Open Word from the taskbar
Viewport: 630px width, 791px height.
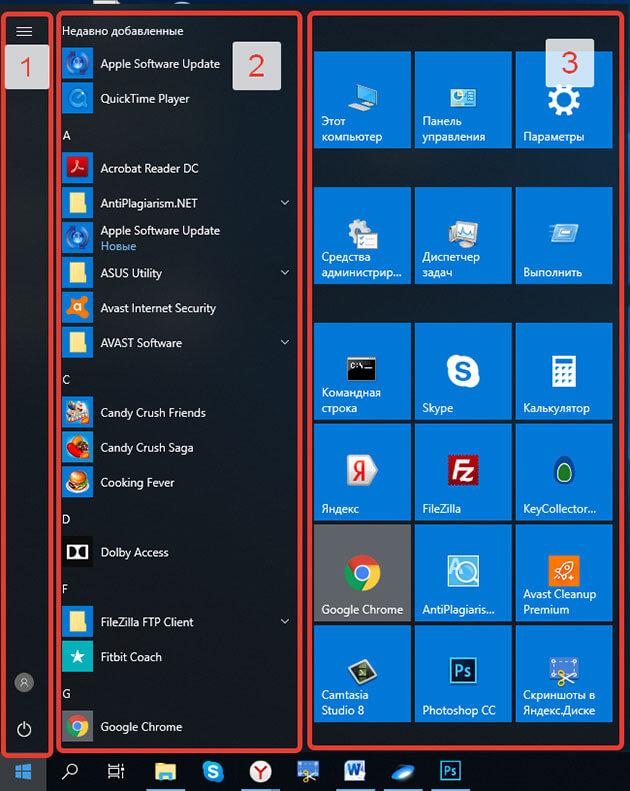[x=355, y=771]
